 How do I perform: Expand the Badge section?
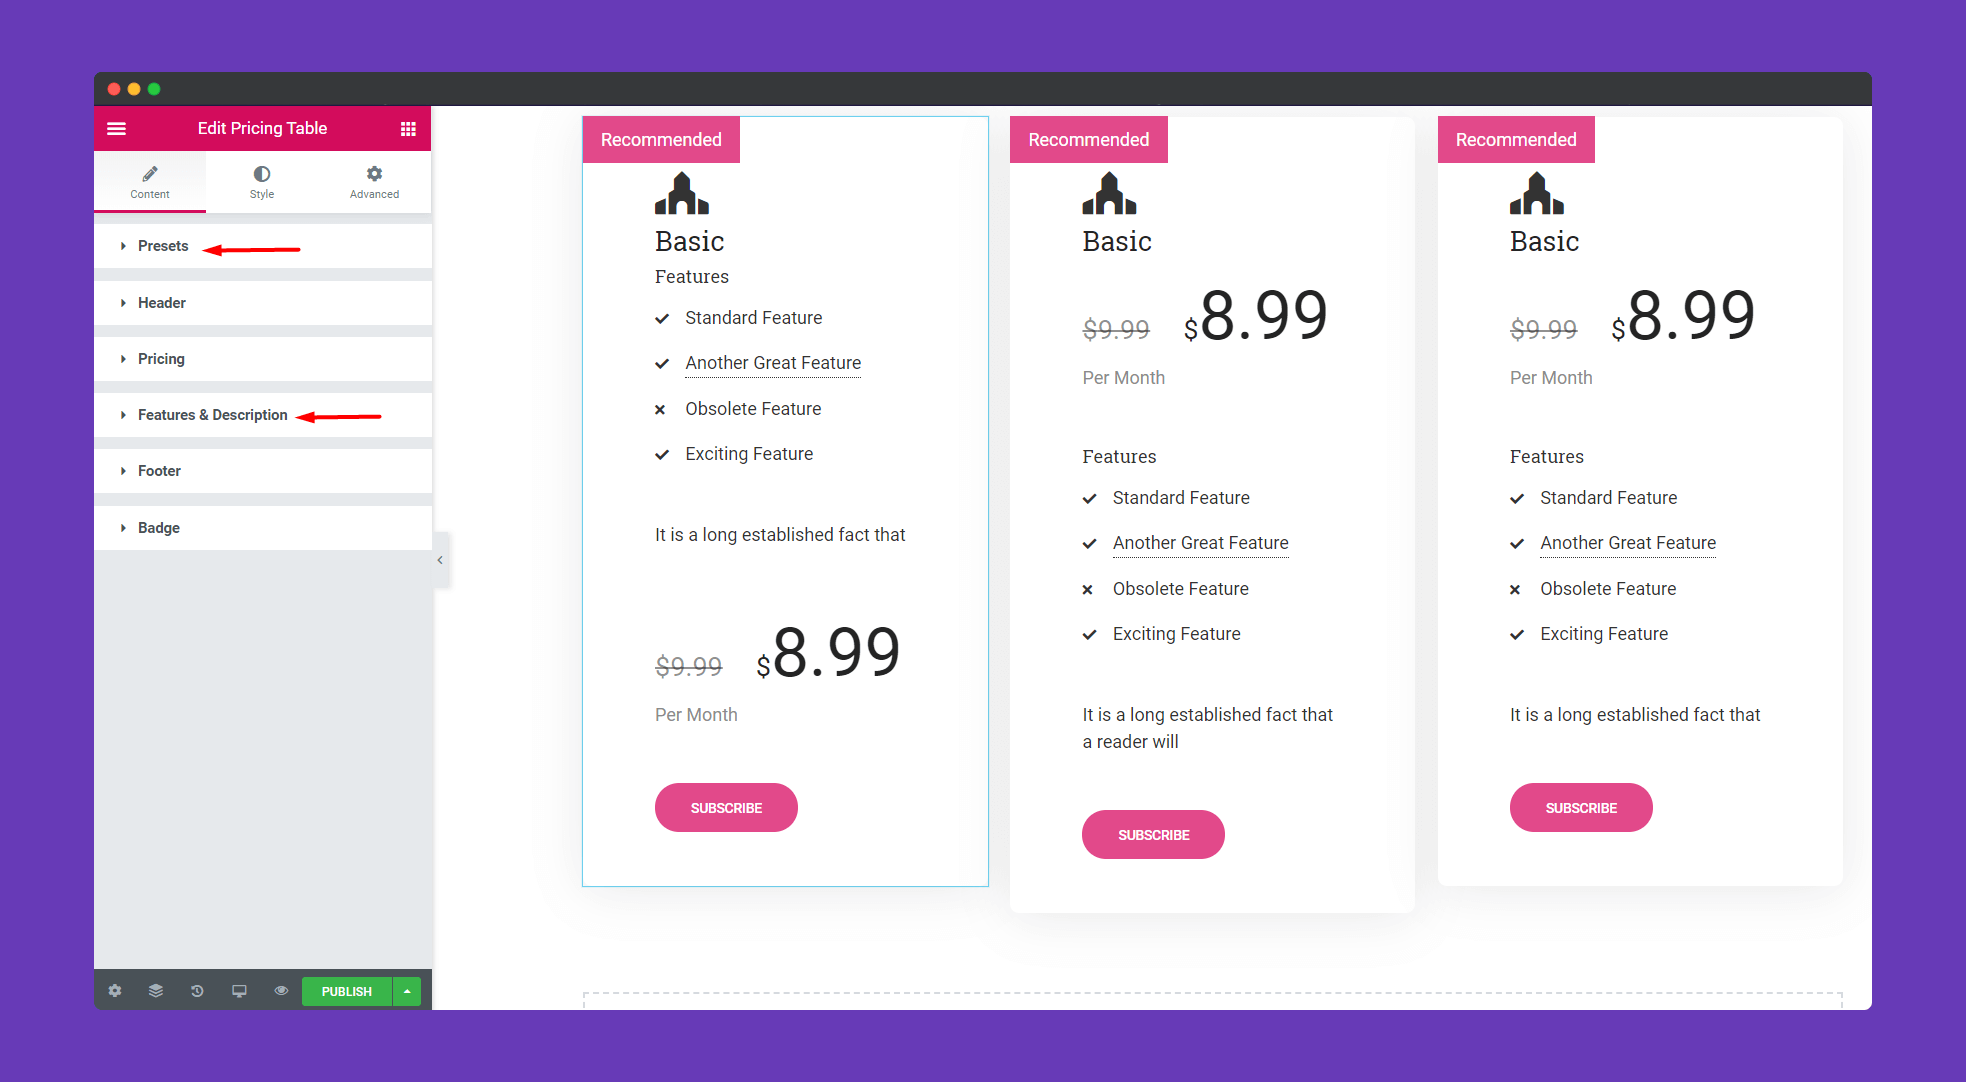pos(157,528)
